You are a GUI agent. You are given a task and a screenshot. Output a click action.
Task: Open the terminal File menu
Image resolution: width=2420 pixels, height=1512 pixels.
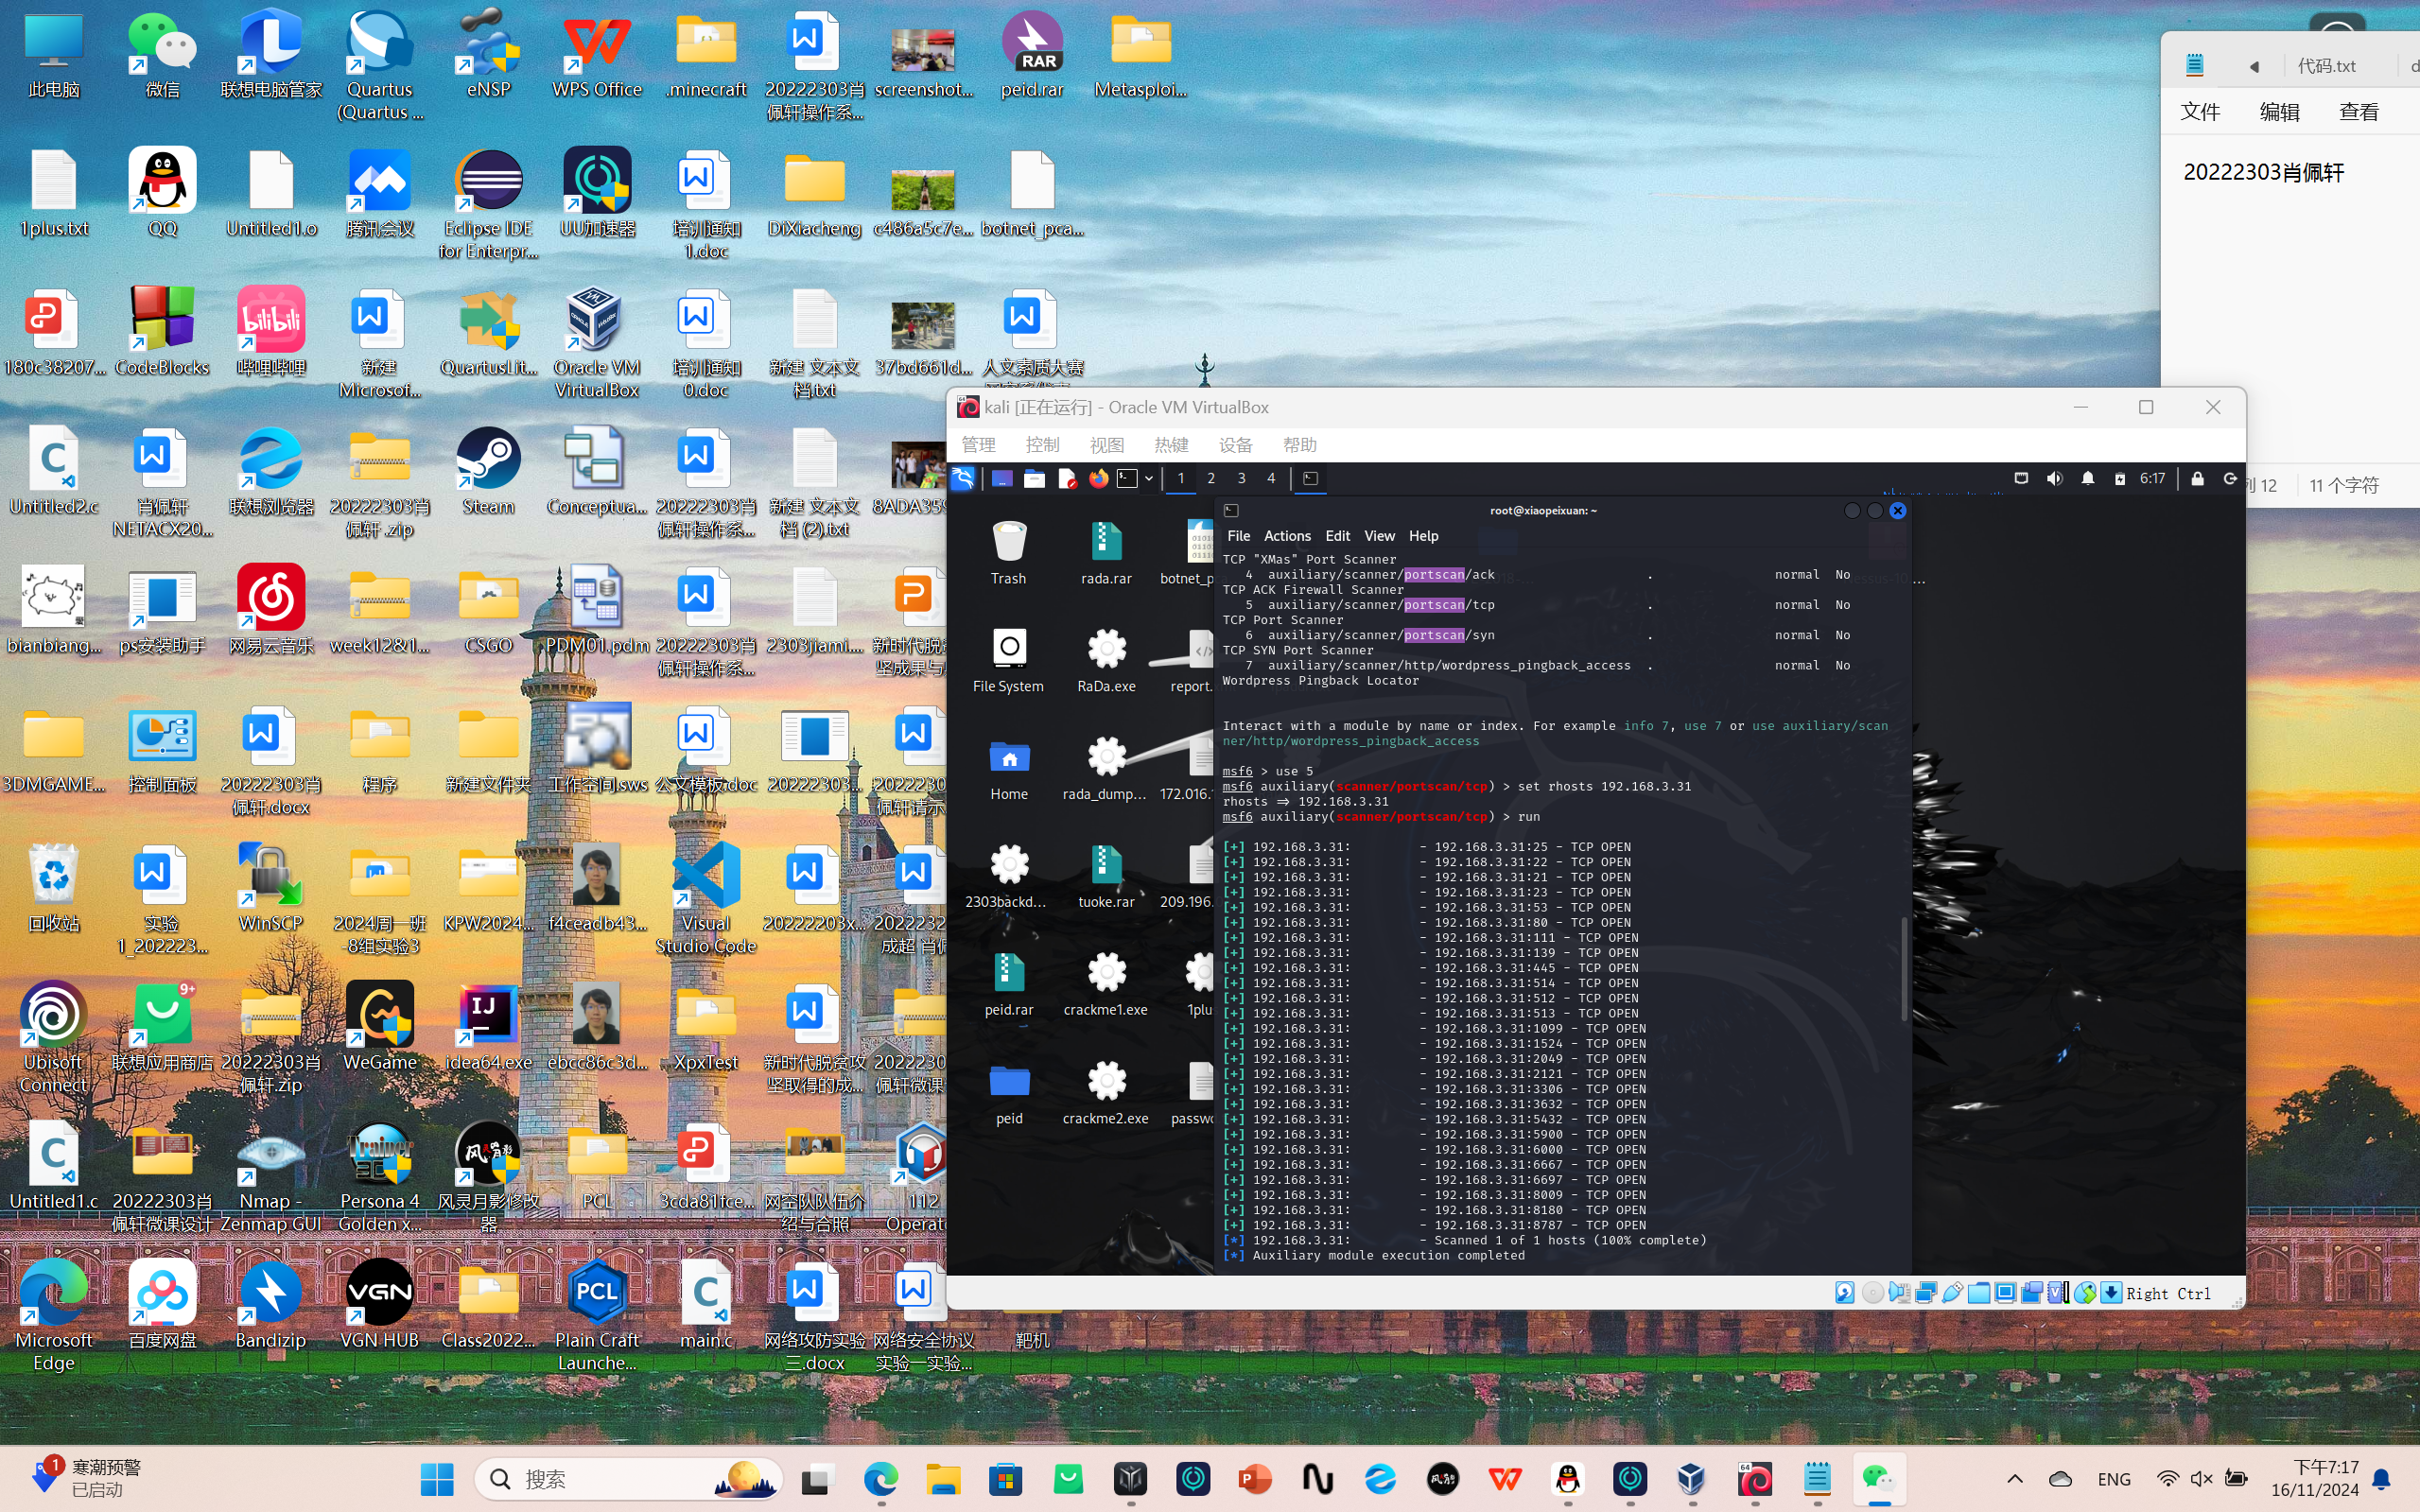click(1238, 536)
